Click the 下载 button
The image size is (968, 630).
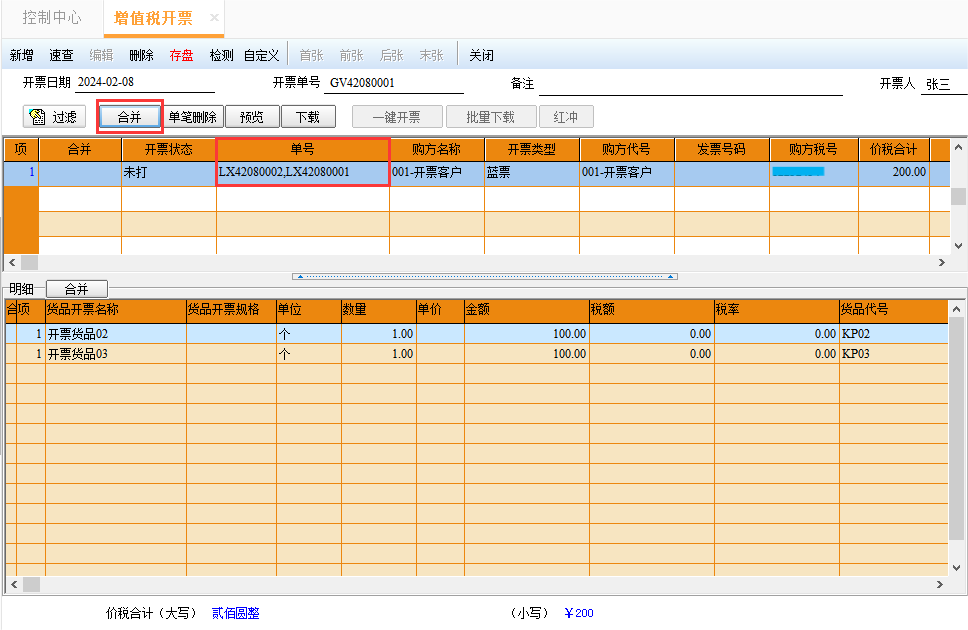pos(308,117)
